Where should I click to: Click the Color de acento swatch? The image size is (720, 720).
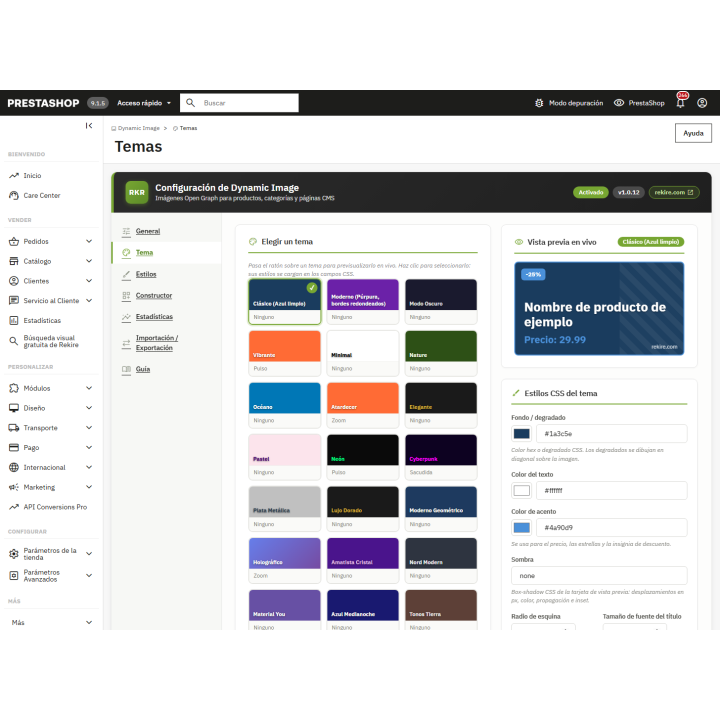tap(521, 528)
